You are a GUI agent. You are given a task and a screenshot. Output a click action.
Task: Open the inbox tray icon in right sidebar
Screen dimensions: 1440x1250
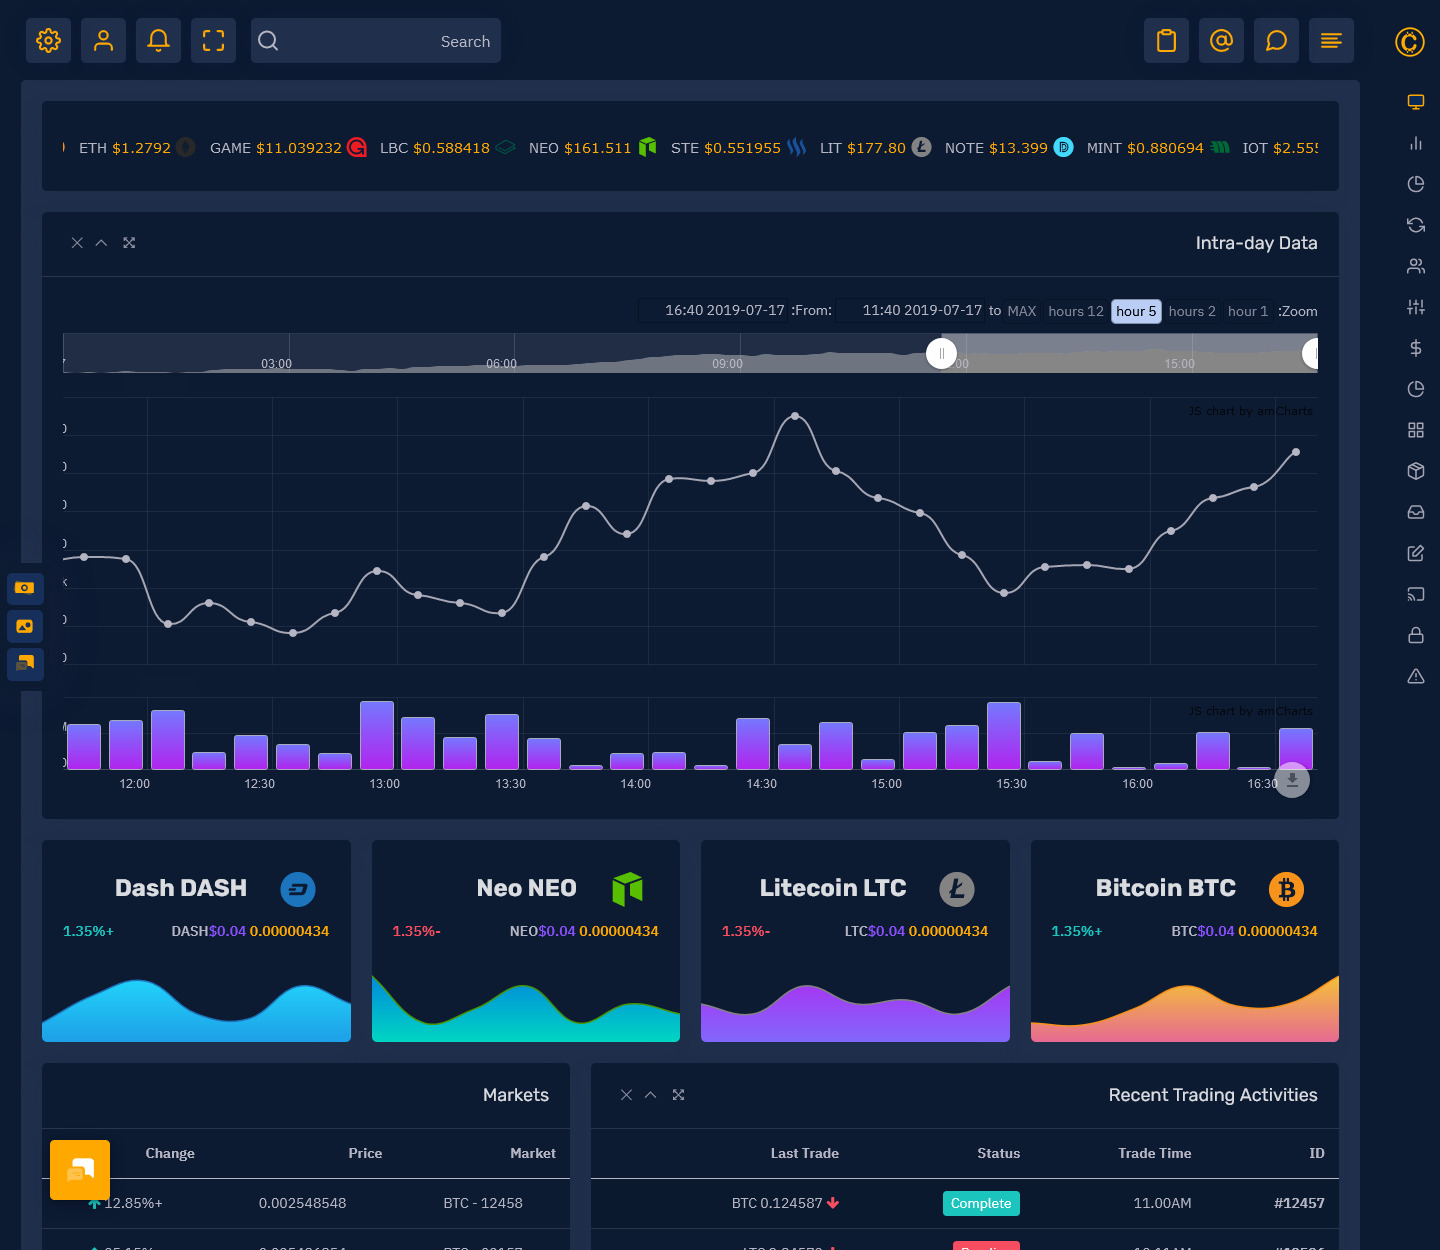(x=1416, y=512)
